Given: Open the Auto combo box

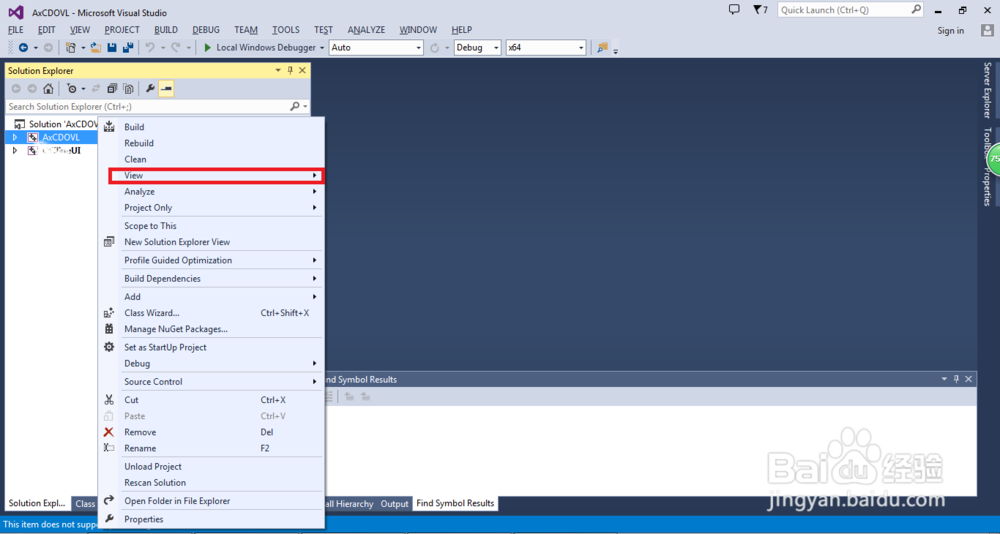Looking at the screenshot, I should (376, 48).
